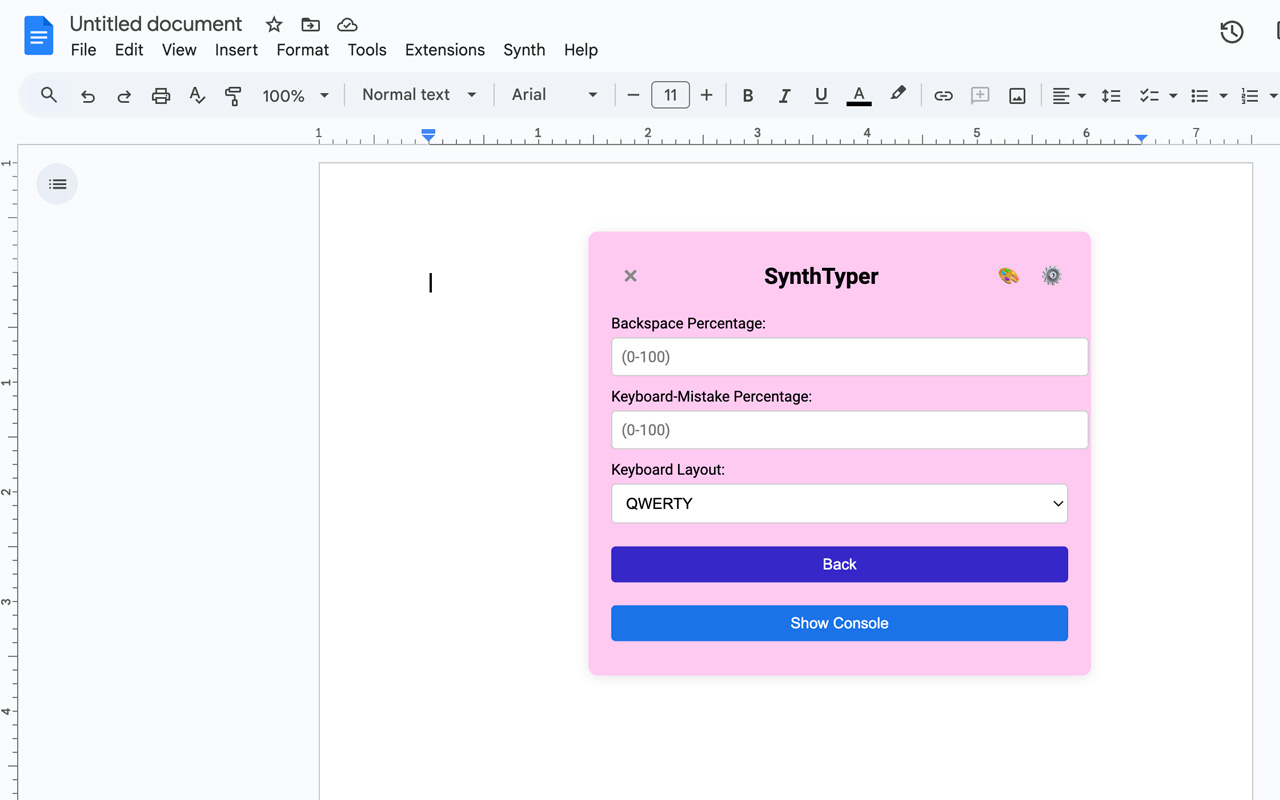
Task: Insert an image using the toolbar icon
Action: (x=1017, y=95)
